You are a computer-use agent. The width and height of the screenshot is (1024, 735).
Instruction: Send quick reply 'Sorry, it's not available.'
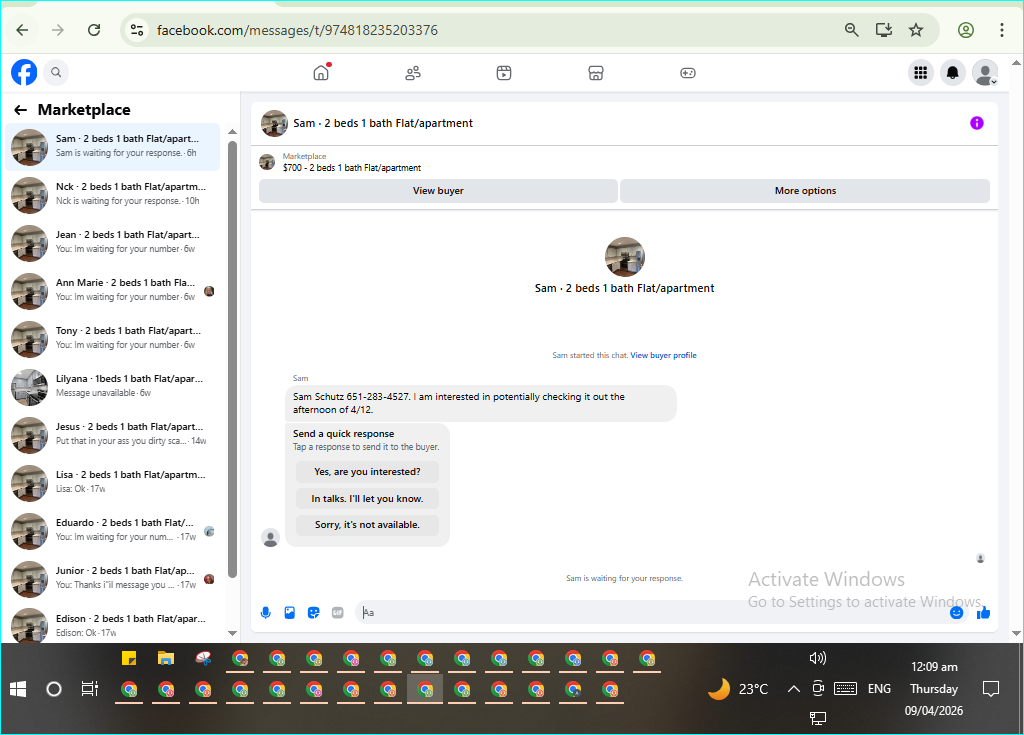point(367,525)
